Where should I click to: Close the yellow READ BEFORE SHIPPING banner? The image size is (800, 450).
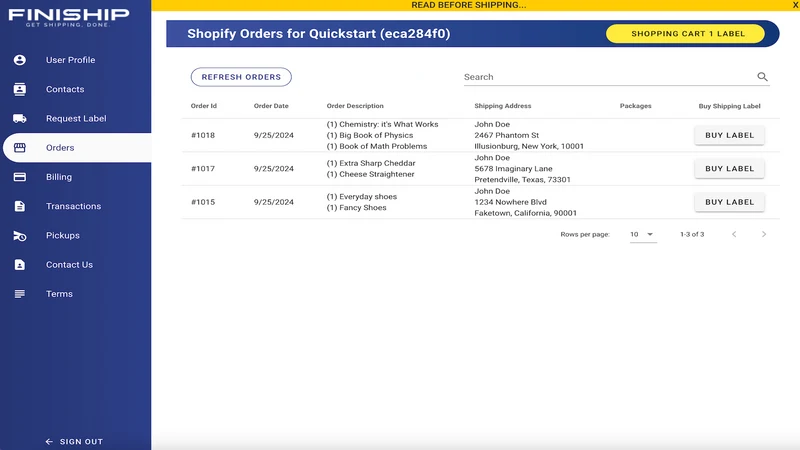click(795, 5)
